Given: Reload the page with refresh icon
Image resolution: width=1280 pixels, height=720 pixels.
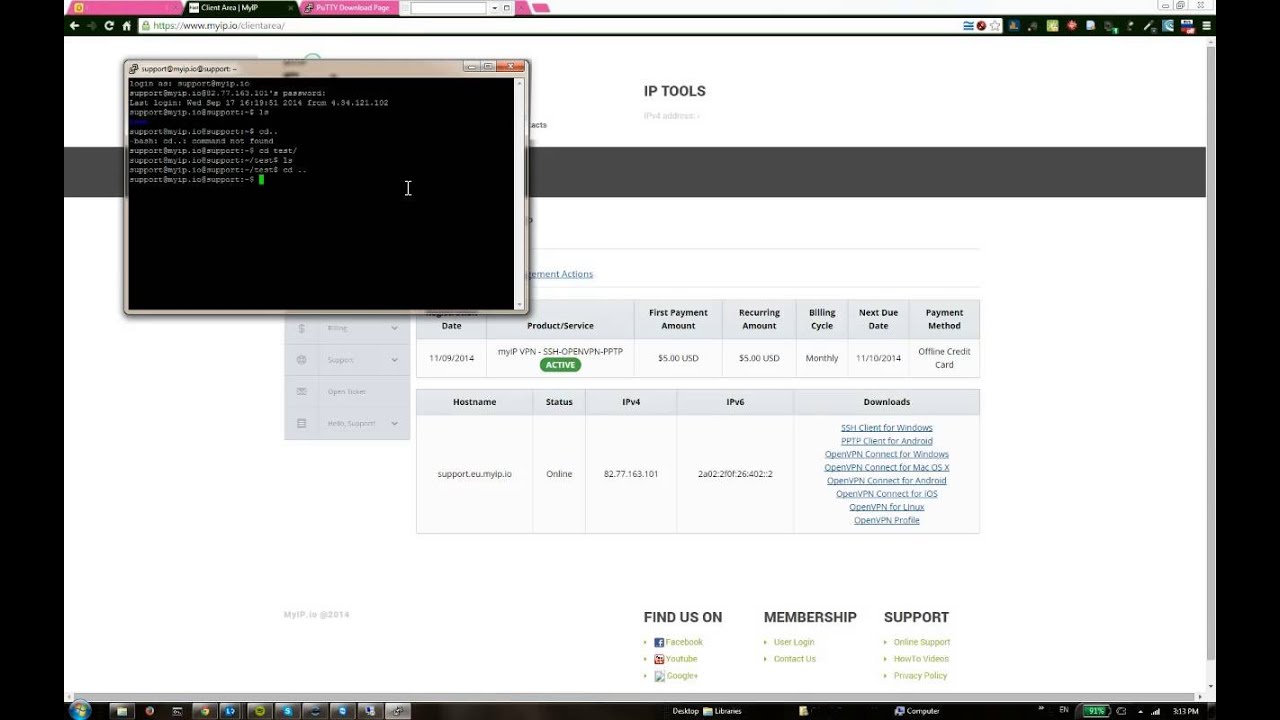Looking at the screenshot, I should click(108, 25).
